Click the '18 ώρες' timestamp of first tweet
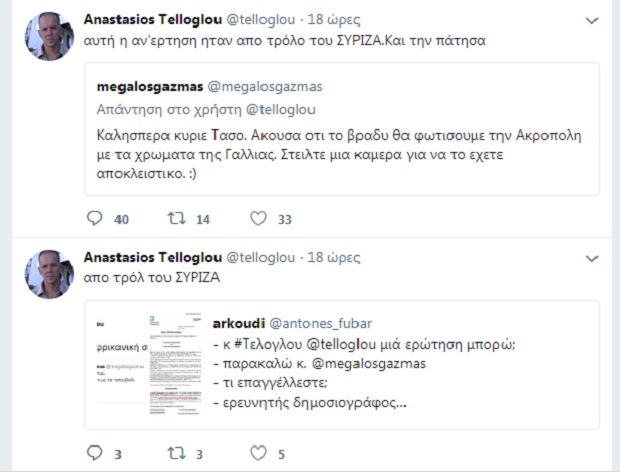 click(x=334, y=19)
